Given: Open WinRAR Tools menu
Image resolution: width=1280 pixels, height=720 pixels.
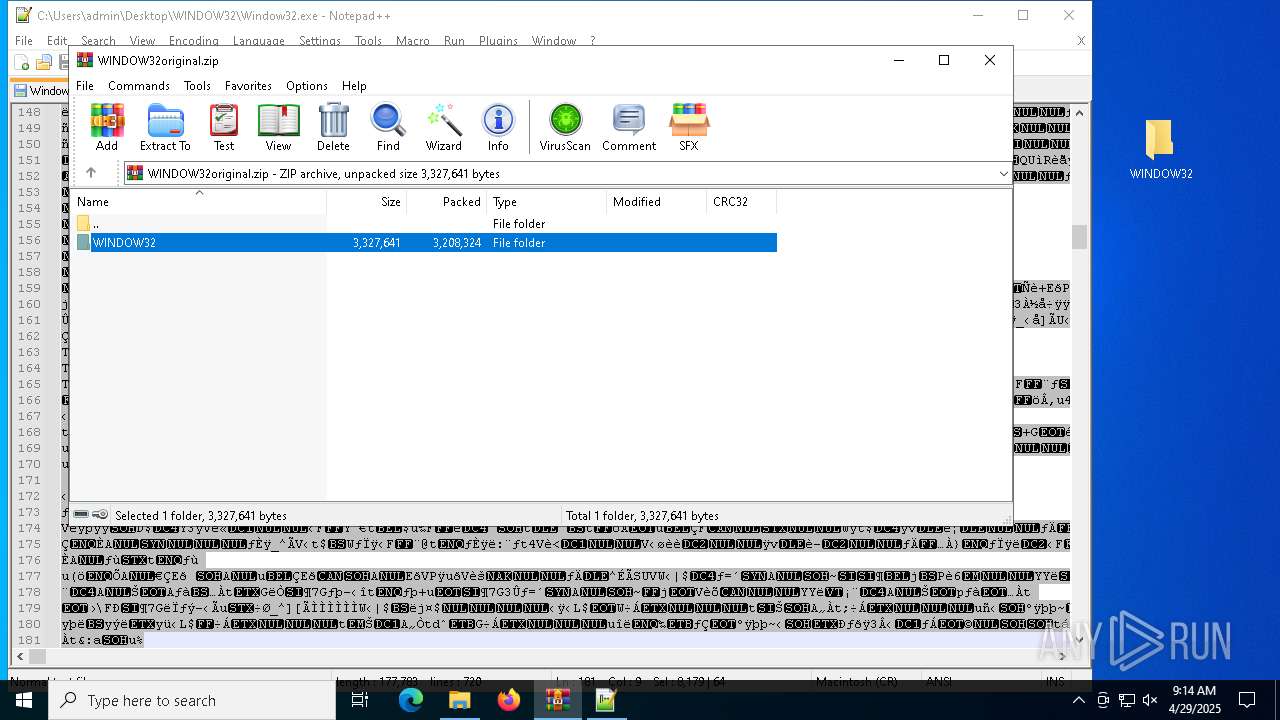Looking at the screenshot, I should click(x=197, y=86).
